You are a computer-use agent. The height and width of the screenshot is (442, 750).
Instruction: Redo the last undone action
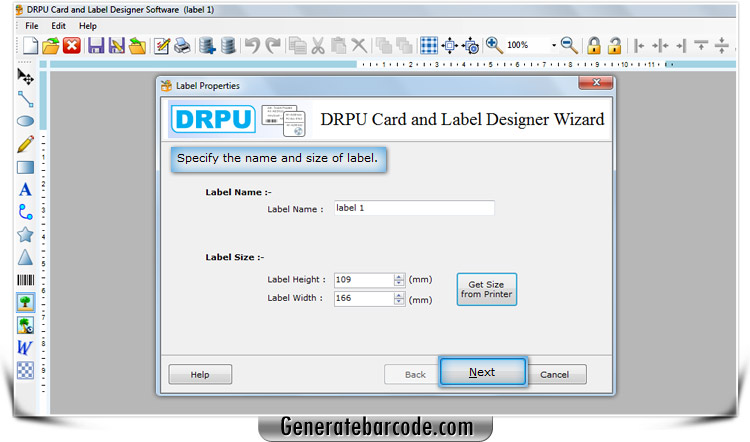[x=273, y=46]
